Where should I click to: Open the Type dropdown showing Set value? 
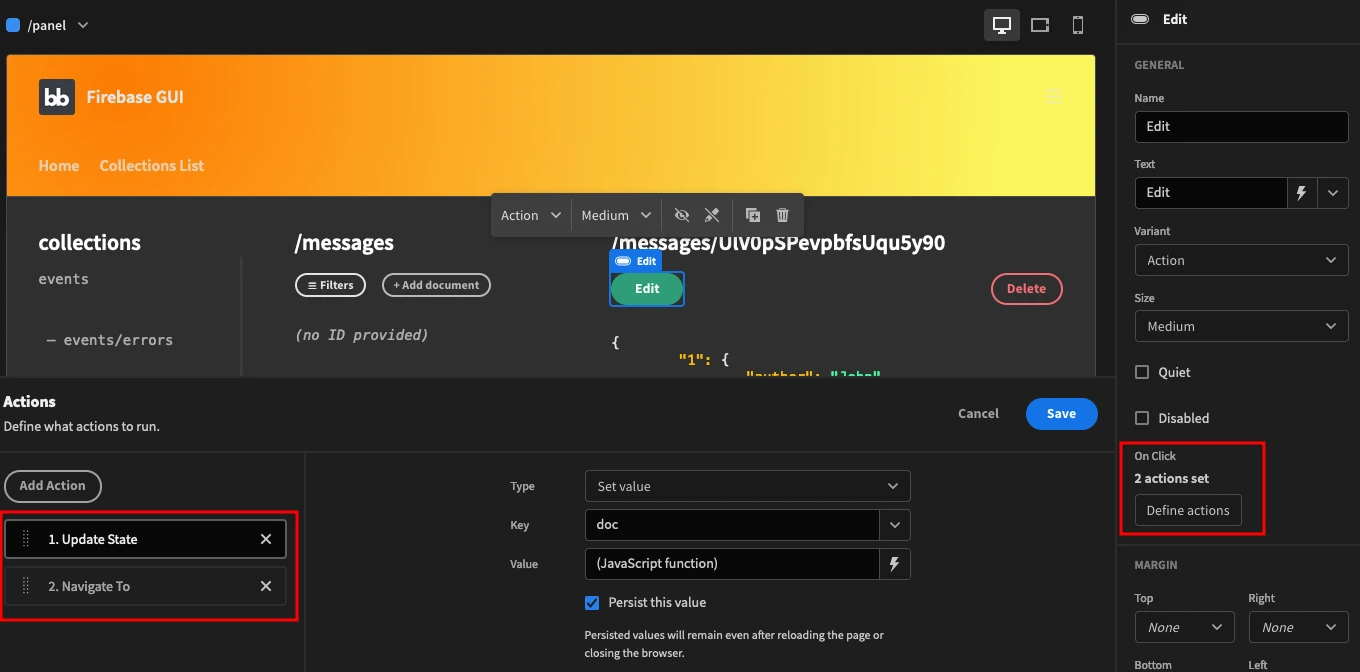click(x=747, y=486)
